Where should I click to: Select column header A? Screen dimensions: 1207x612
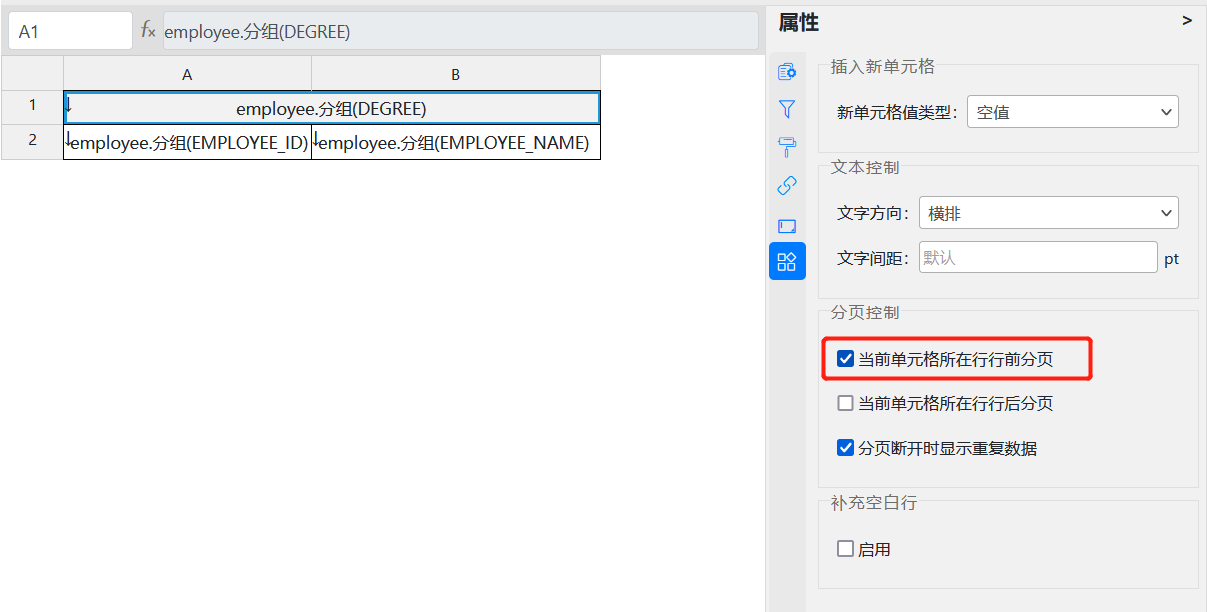187,74
